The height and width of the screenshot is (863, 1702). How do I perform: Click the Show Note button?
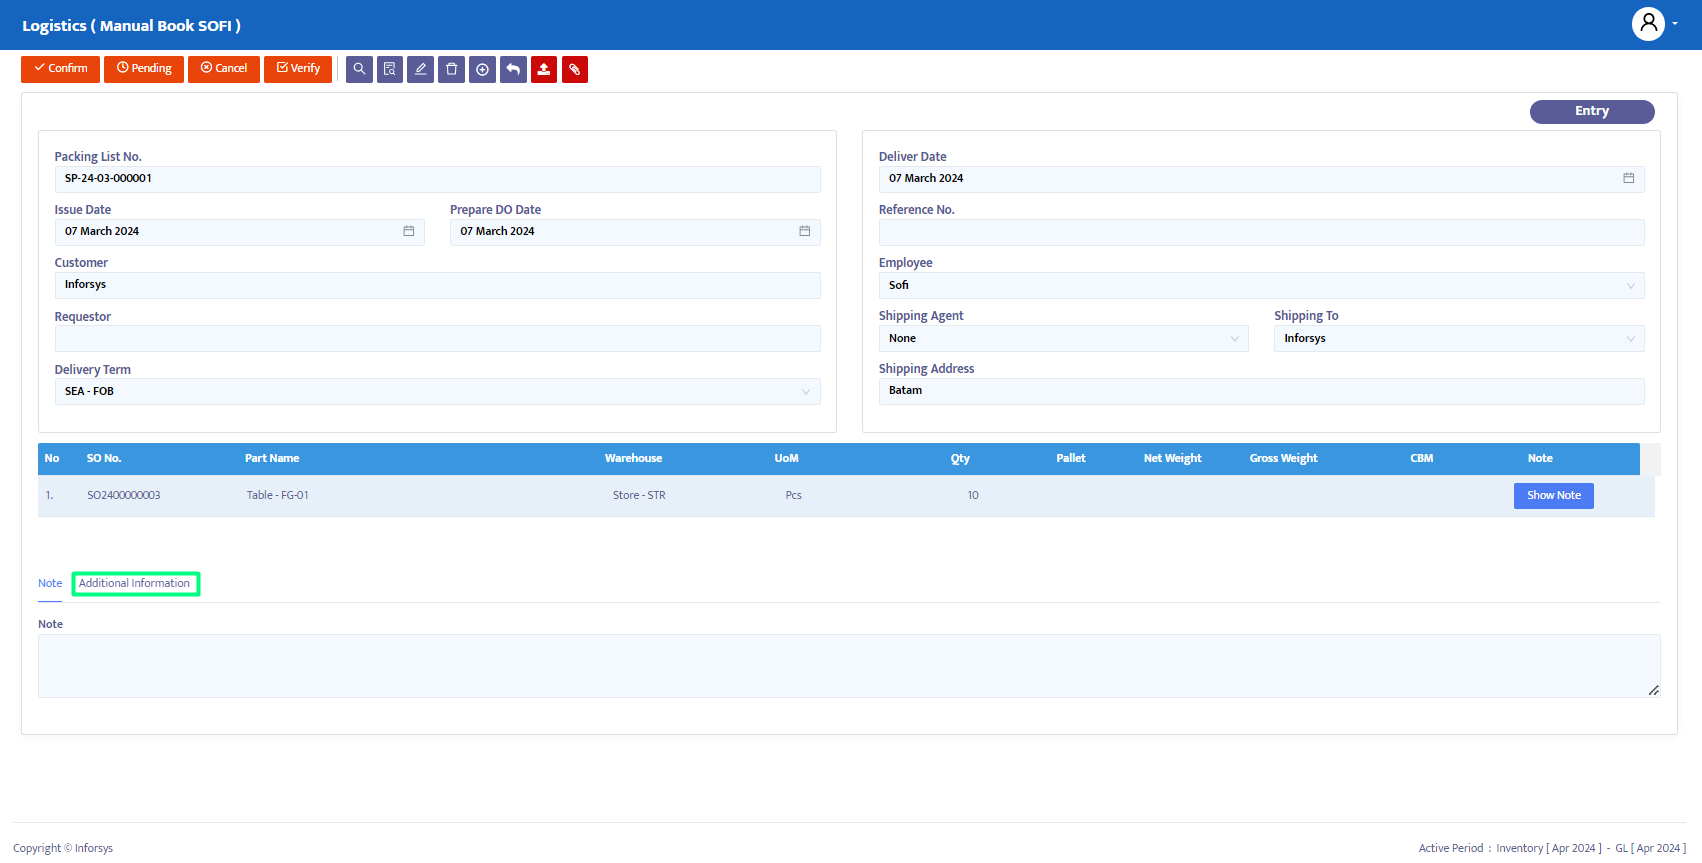pos(1554,496)
